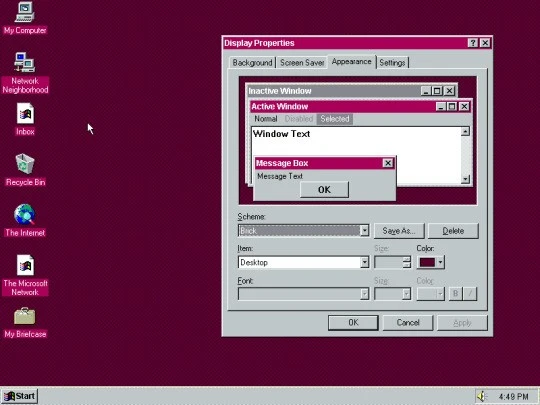Switch to the Background tab
Viewport: 540px width, 405px height.
(252, 63)
